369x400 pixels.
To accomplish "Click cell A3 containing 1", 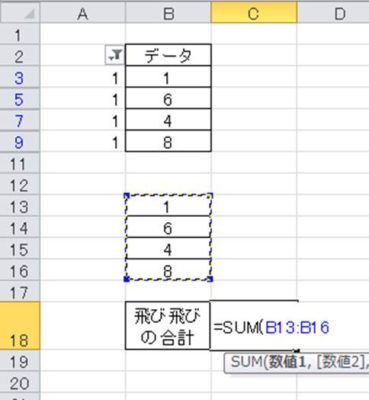I will coord(83,77).
